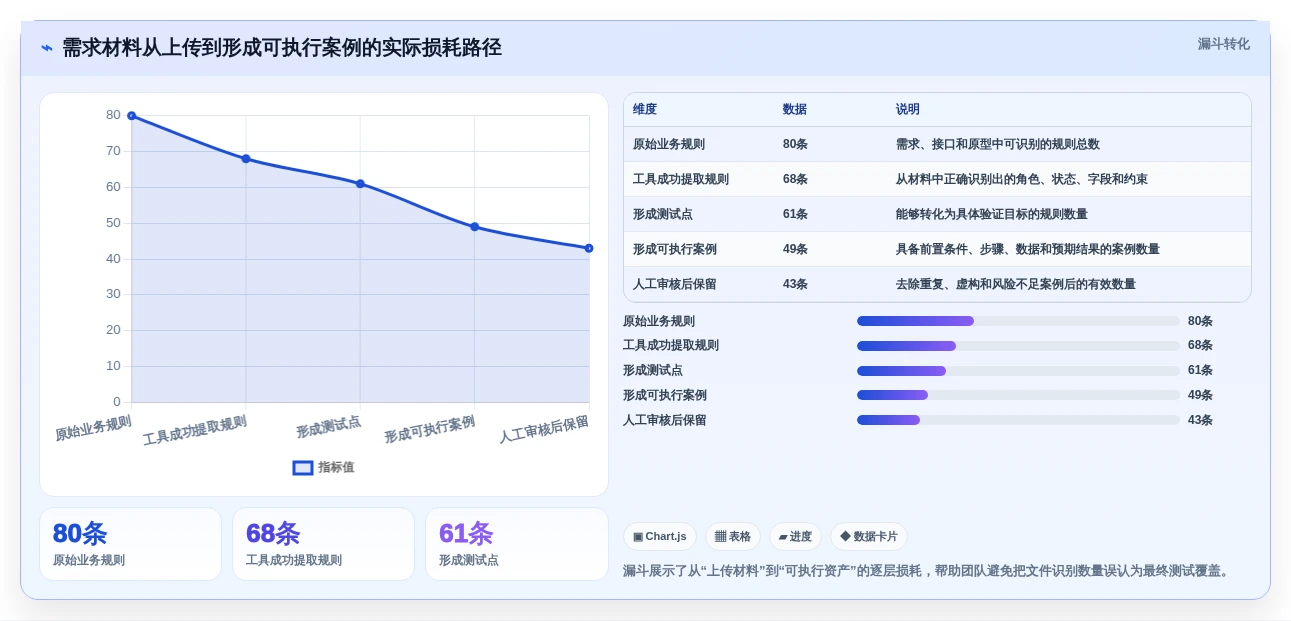
Task: Click the footer sentence starting 漏斗展示了
Action: click(x=928, y=571)
